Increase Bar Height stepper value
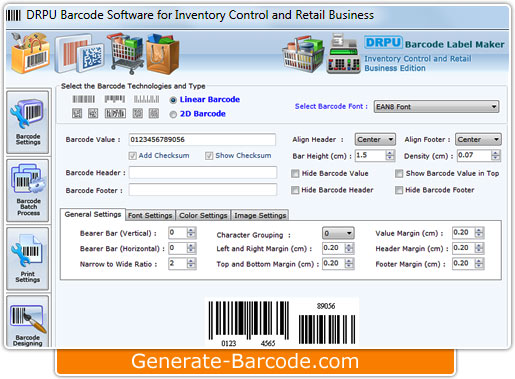The height and width of the screenshot is (379, 515). (390, 153)
